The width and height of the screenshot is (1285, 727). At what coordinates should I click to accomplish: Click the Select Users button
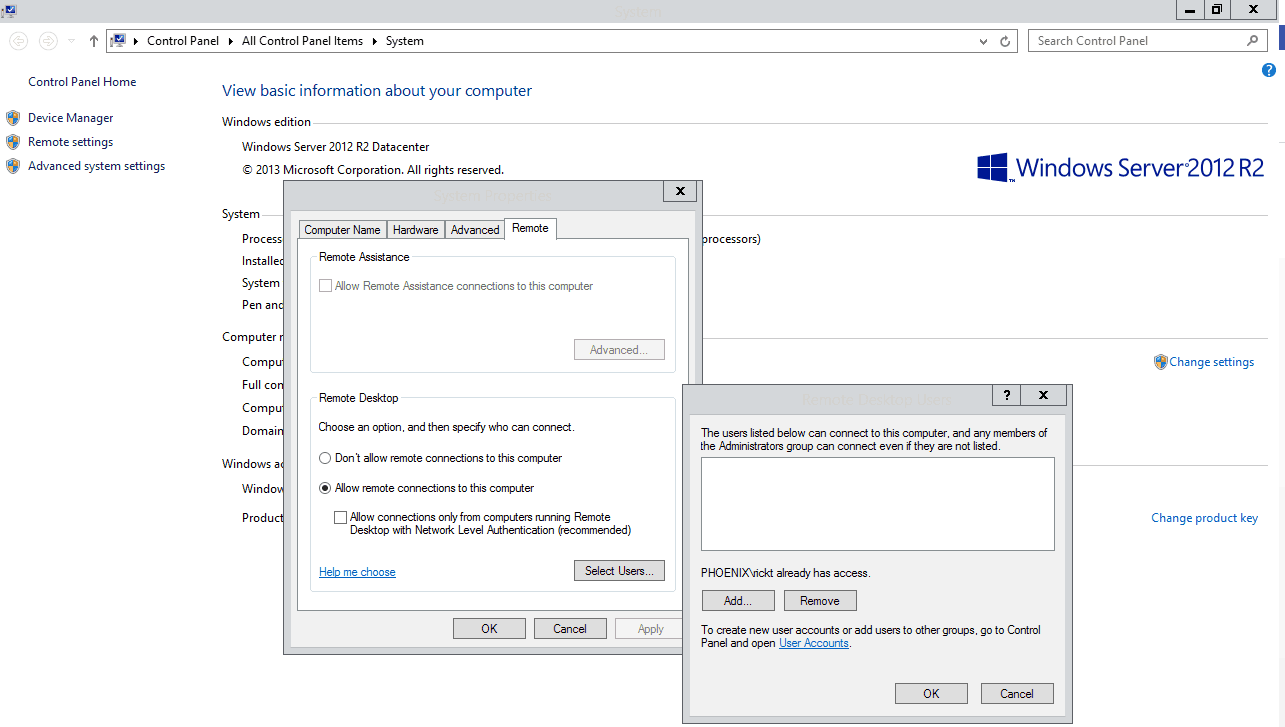click(x=619, y=570)
